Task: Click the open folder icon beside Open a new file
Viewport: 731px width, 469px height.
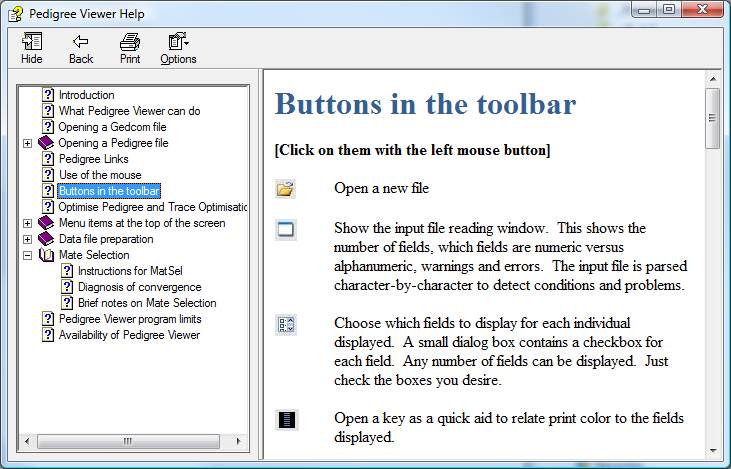Action: tap(285, 188)
